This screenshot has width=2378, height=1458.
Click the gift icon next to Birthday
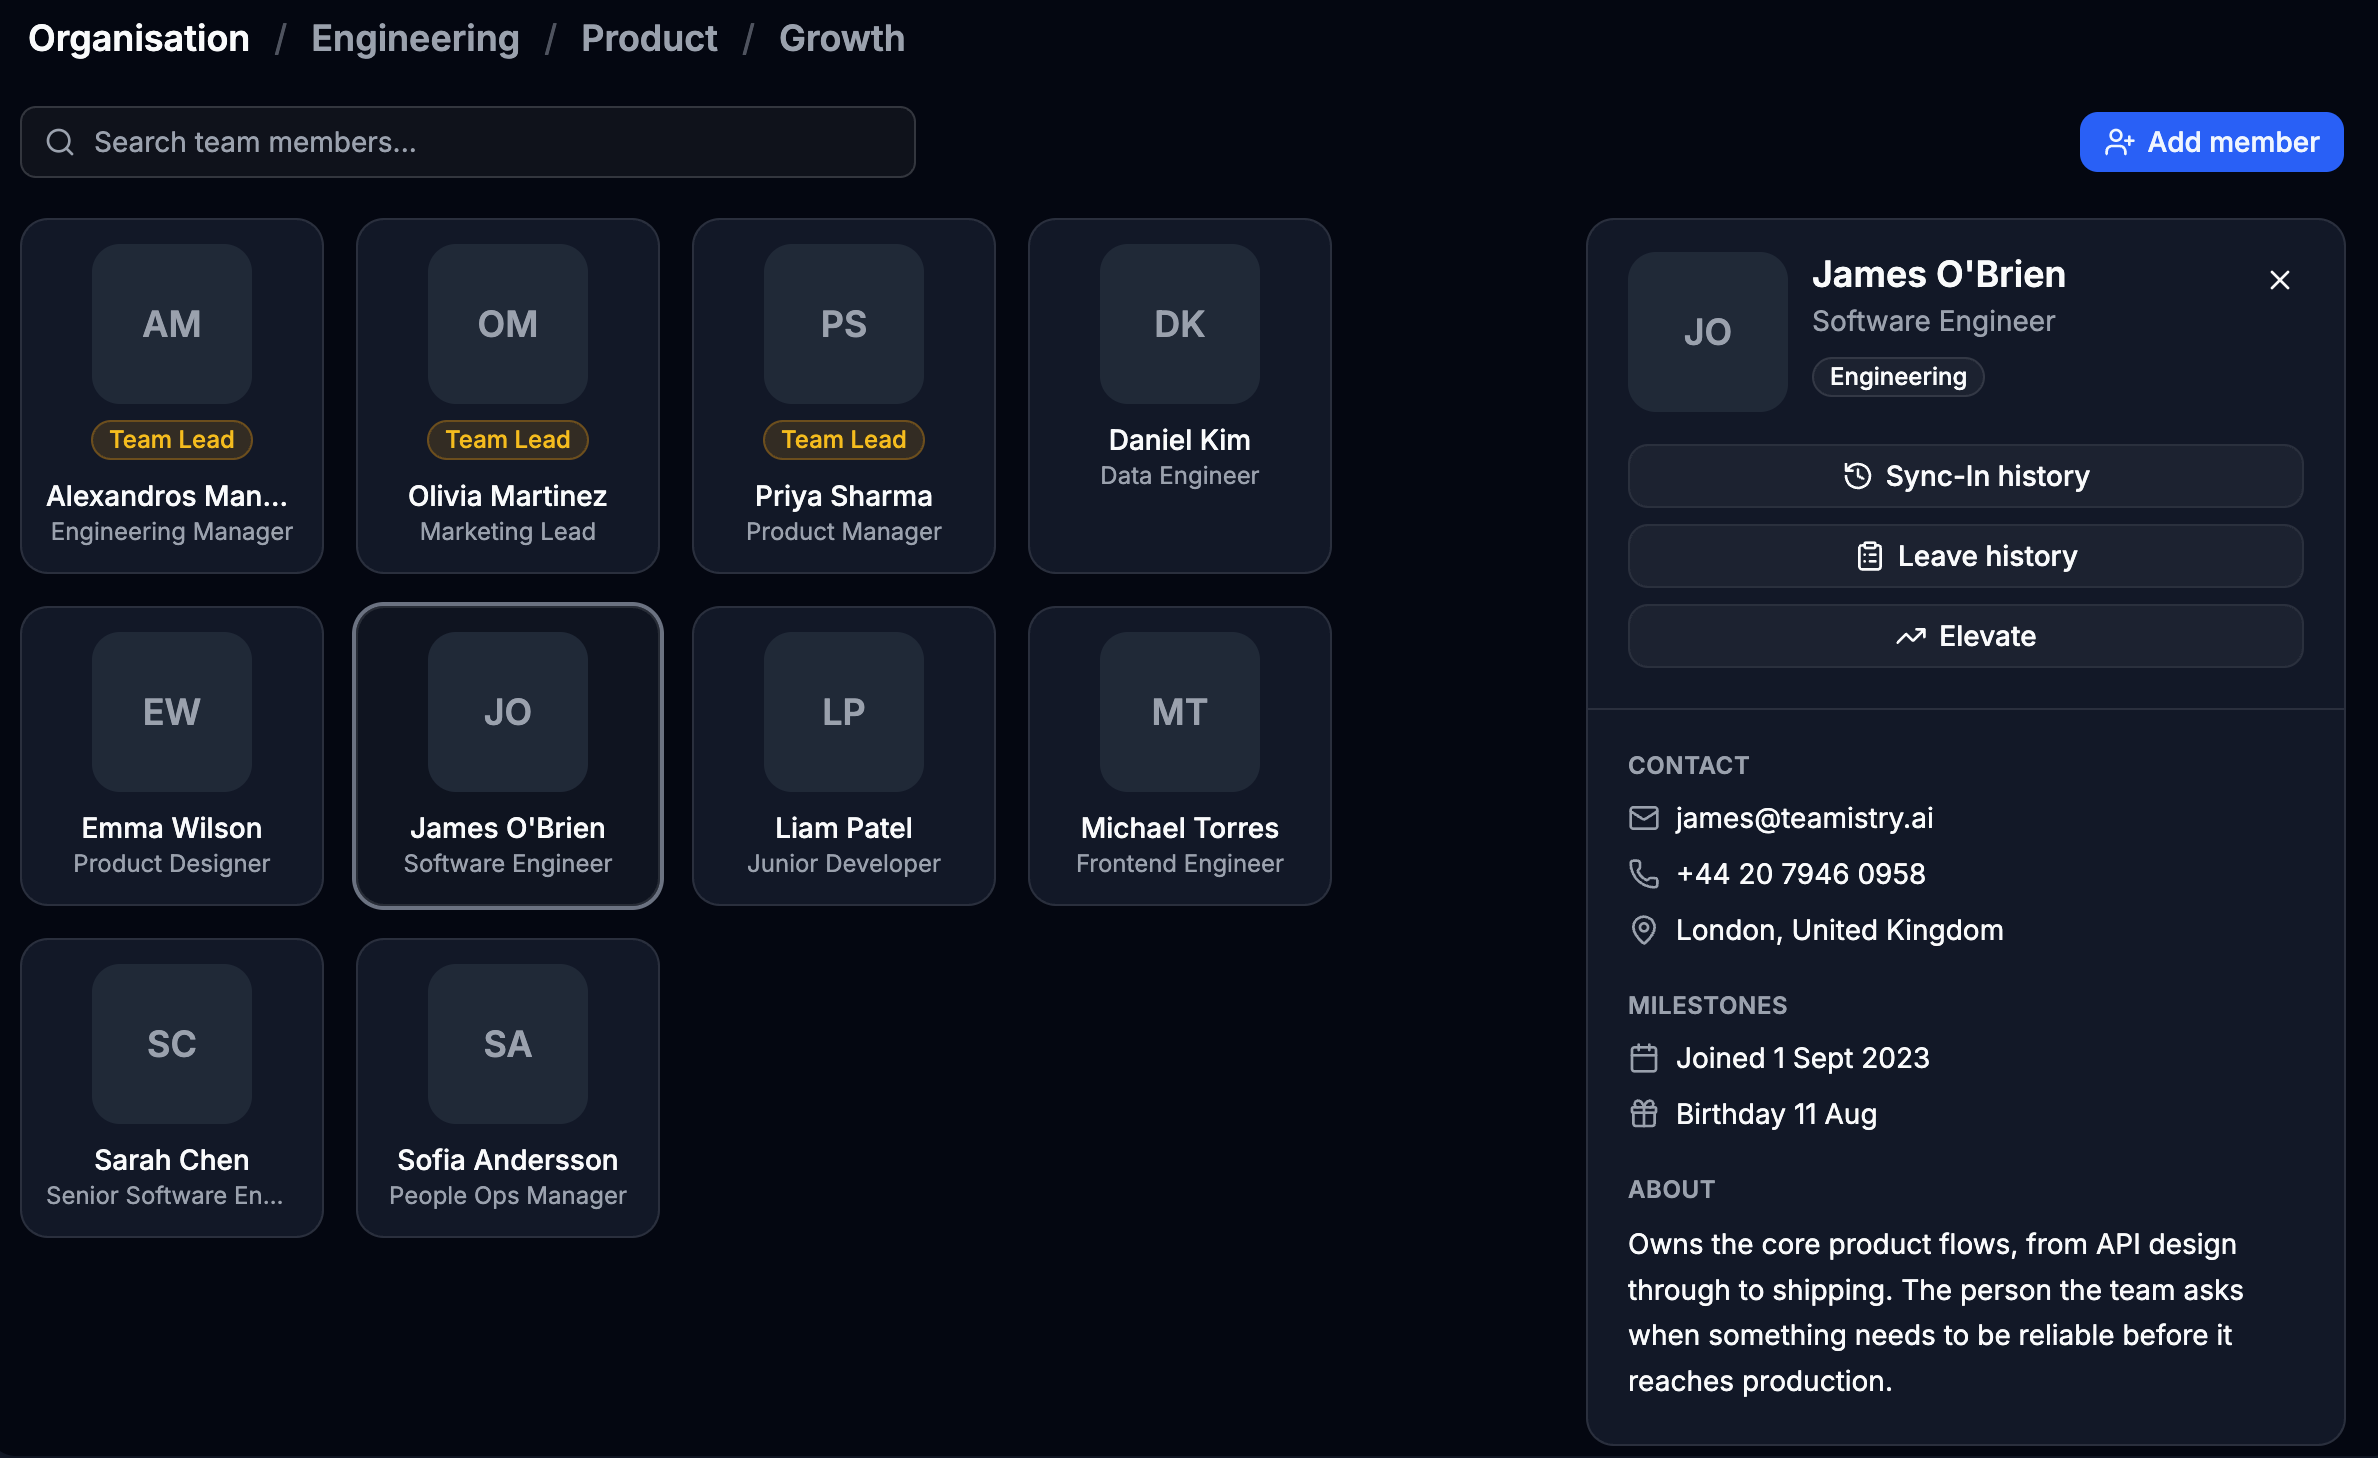point(1643,1114)
